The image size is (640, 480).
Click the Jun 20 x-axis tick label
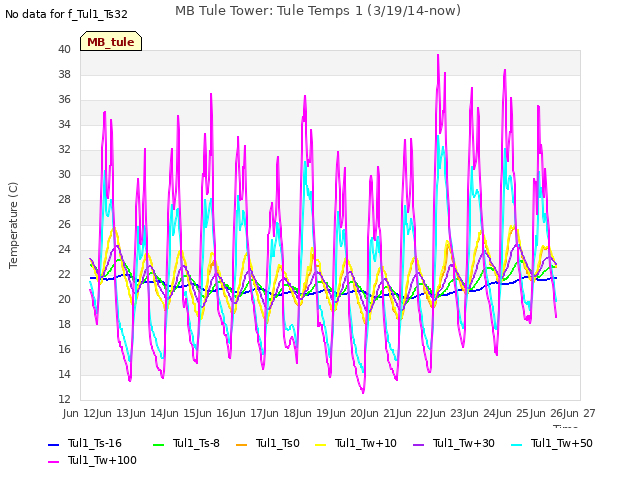[348, 413]
